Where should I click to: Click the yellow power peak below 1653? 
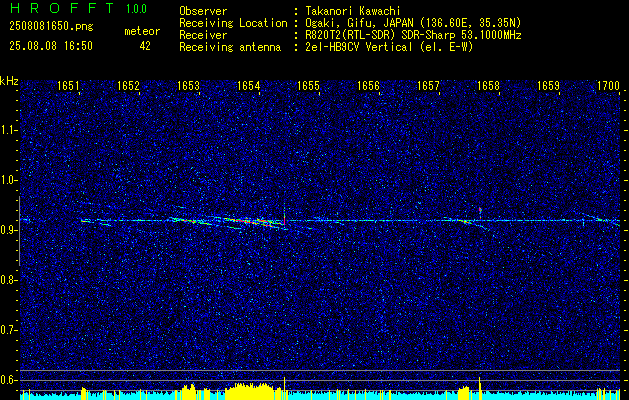click(189, 392)
